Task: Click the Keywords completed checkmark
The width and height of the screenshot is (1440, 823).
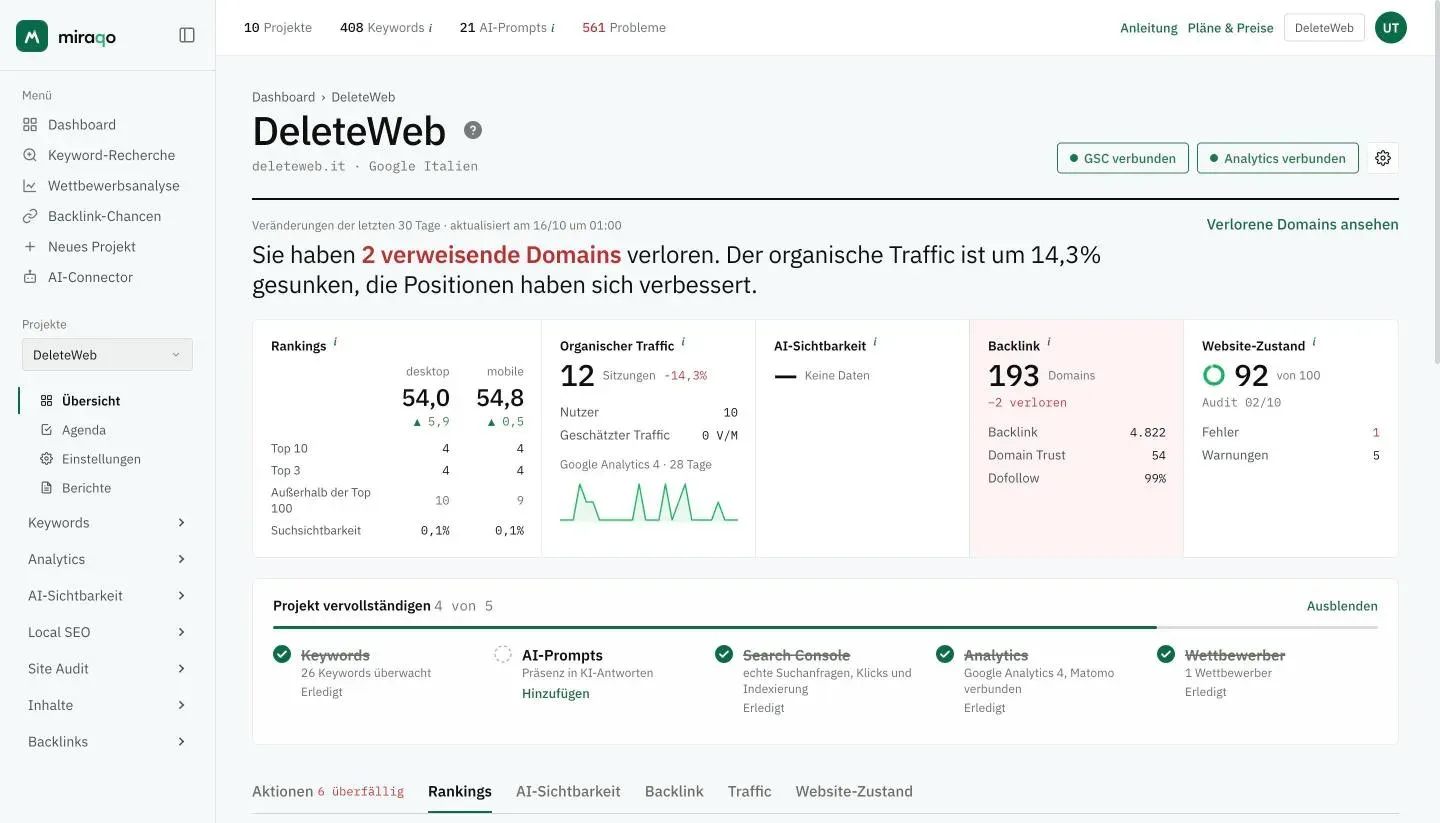Action: click(282, 654)
